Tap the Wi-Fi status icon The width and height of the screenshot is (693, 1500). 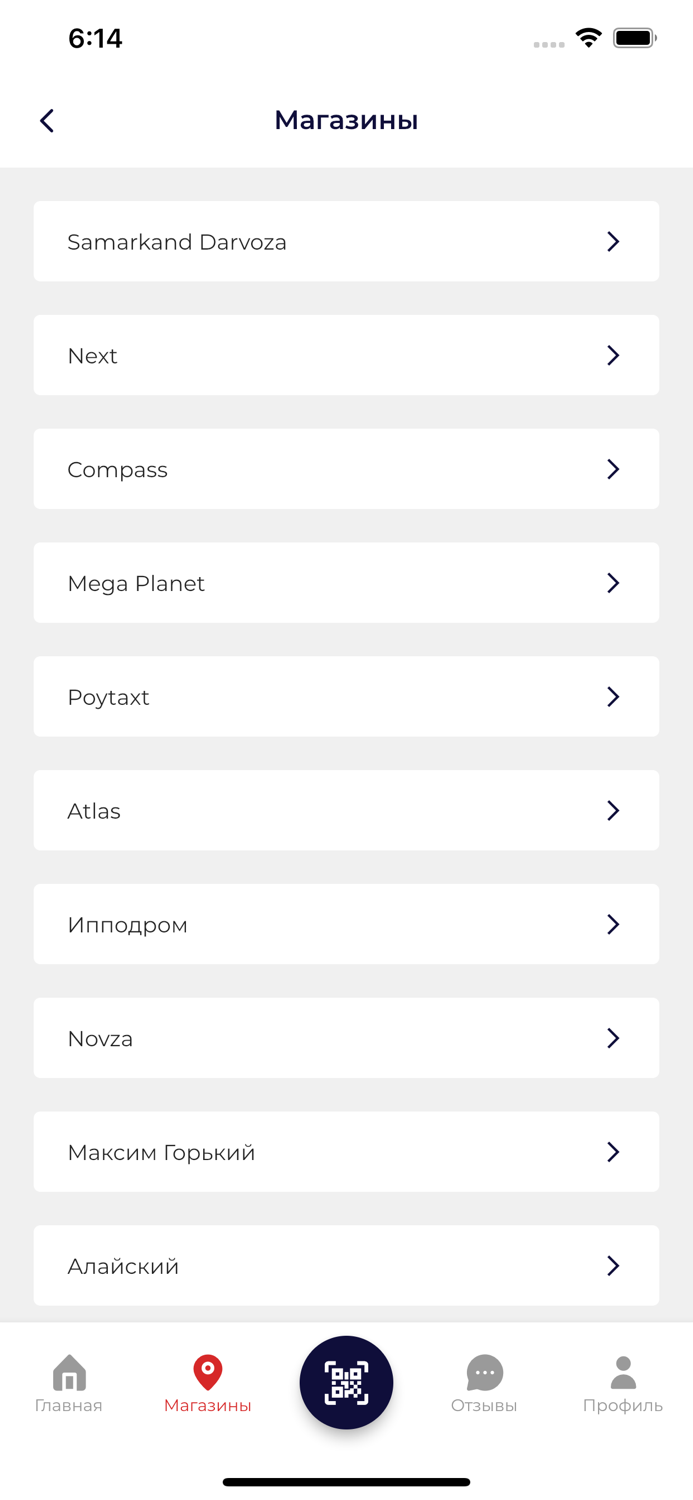[589, 38]
